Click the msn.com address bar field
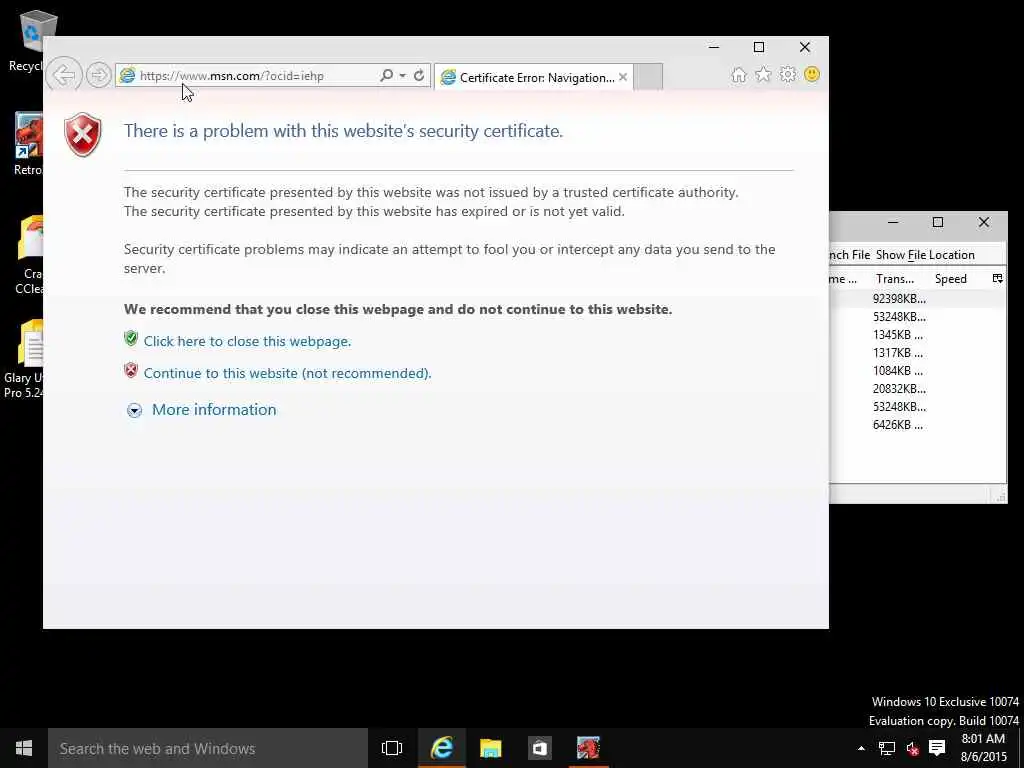Screen dimensions: 1024x768 [x=248, y=76]
